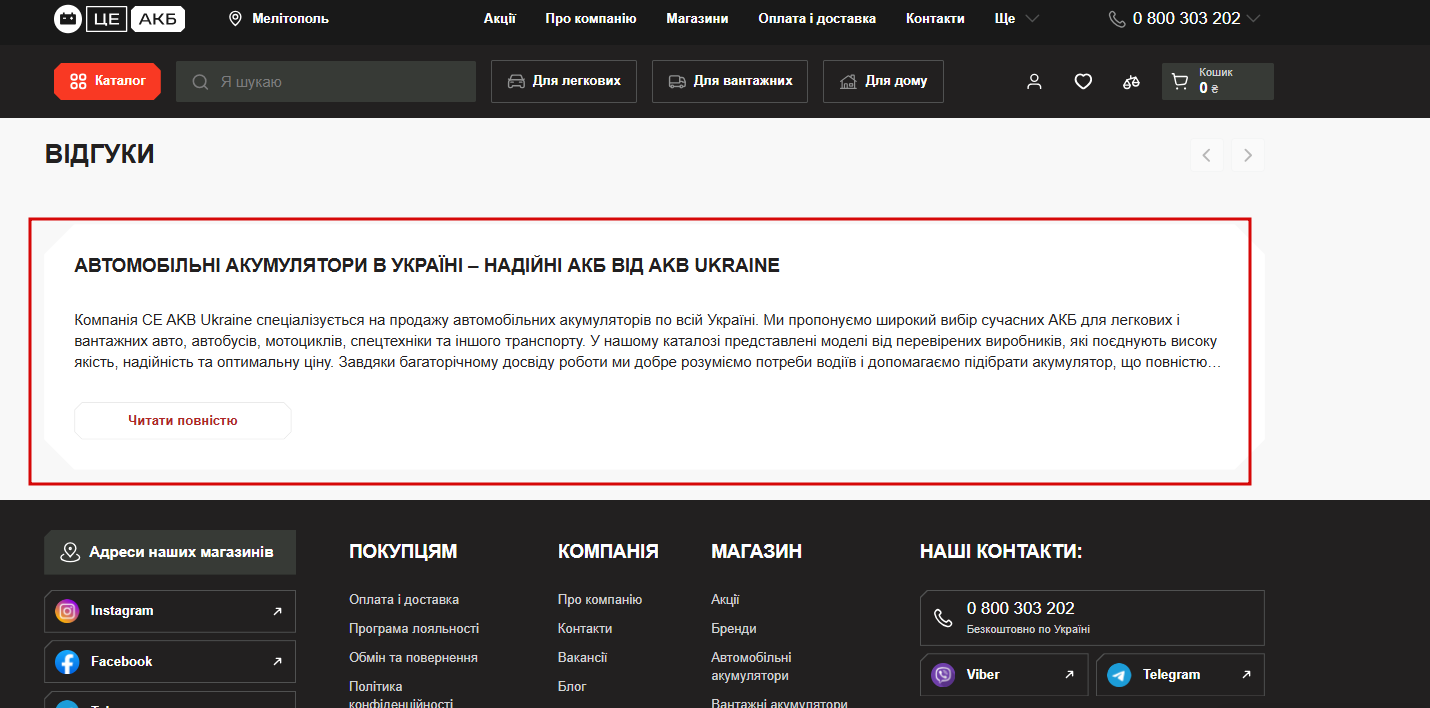The width and height of the screenshot is (1430, 708).
Task: Click the search magnifier icon
Action: [200, 82]
